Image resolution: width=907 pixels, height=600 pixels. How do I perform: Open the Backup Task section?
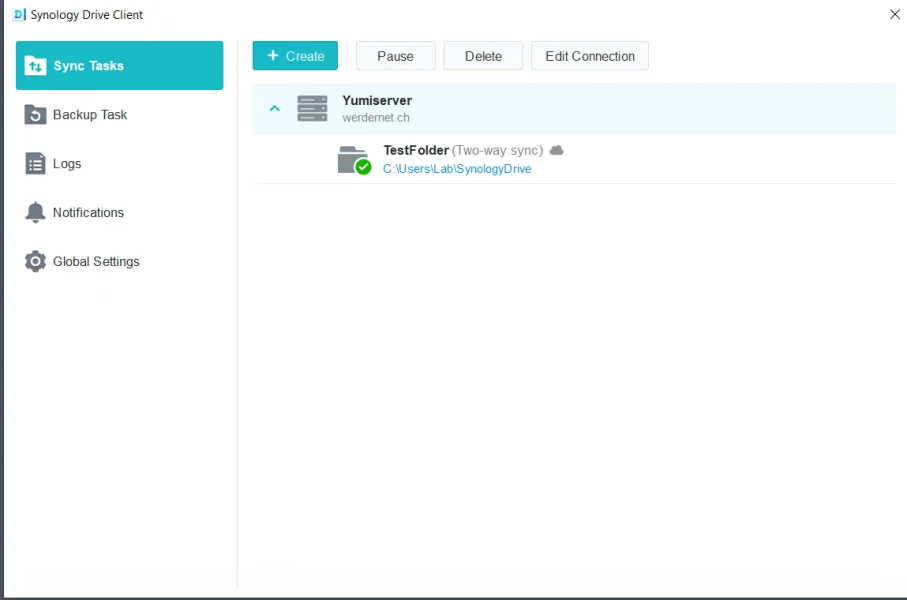[x=119, y=115]
